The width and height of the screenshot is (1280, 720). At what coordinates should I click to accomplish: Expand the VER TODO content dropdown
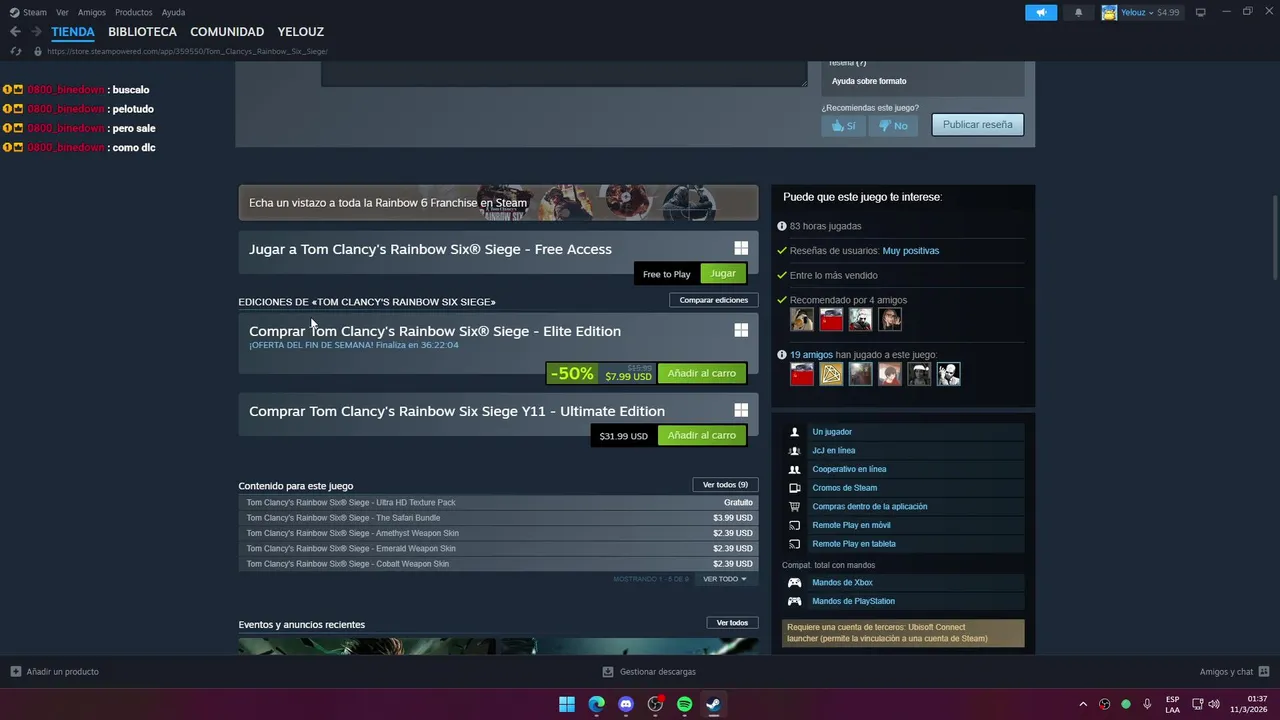click(x=725, y=579)
